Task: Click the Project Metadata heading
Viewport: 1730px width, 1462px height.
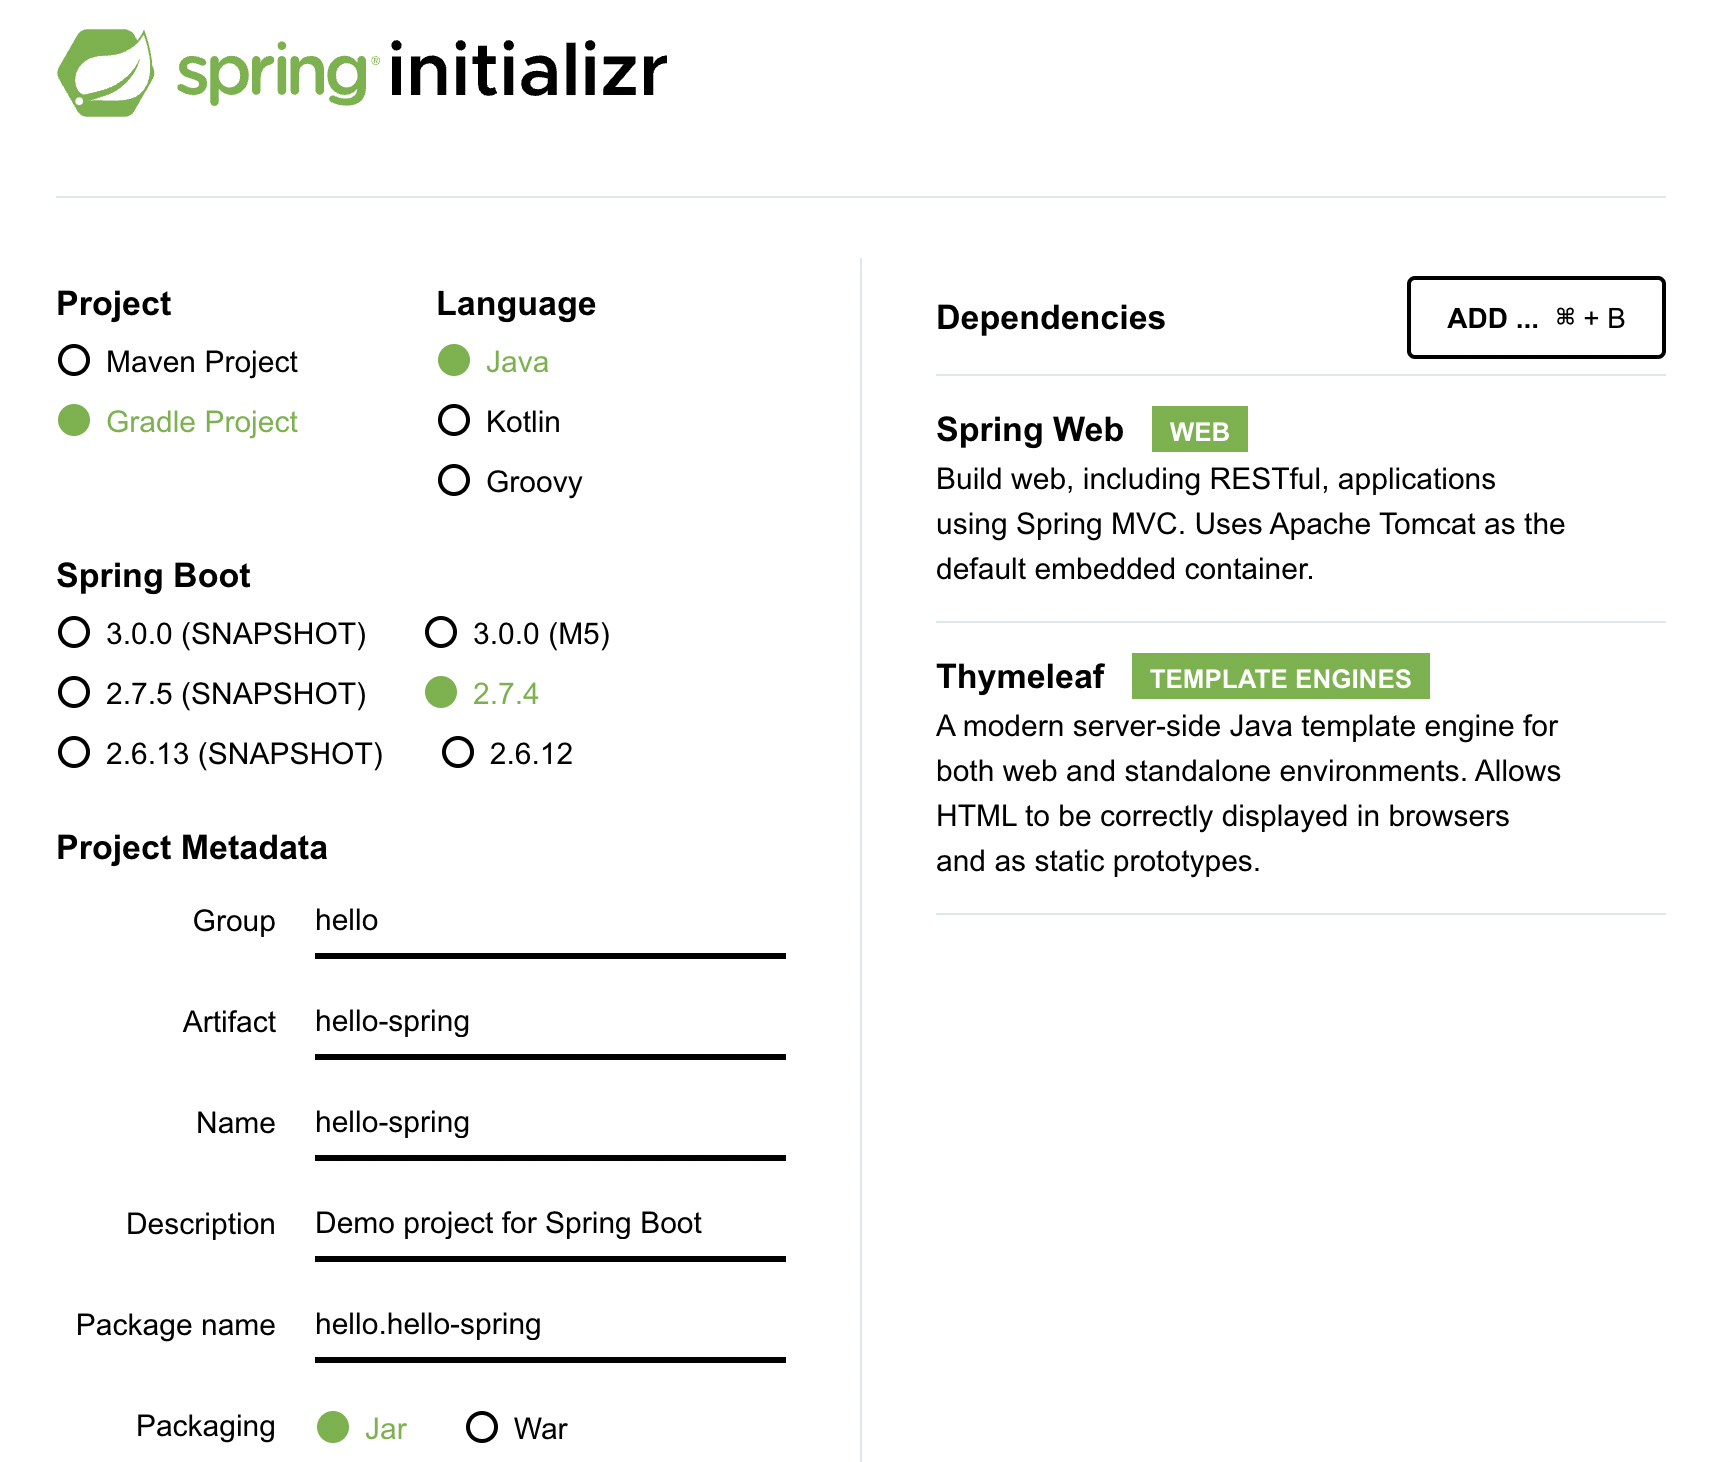Action: click(x=192, y=848)
